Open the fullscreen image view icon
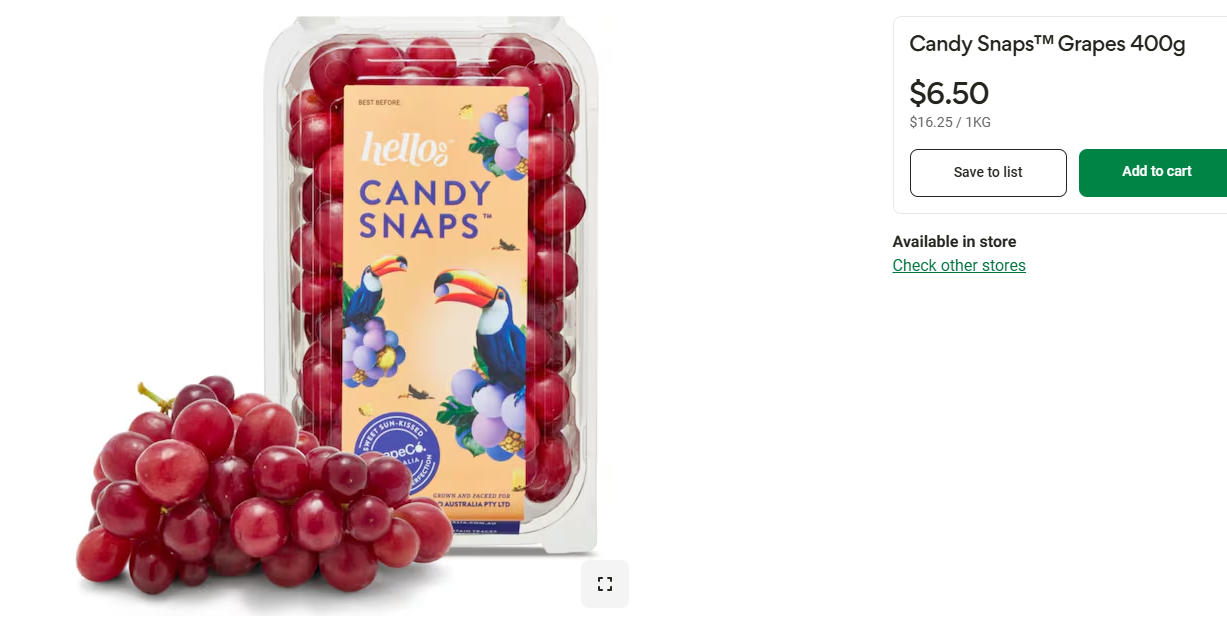The width and height of the screenshot is (1227, 619). 605,584
